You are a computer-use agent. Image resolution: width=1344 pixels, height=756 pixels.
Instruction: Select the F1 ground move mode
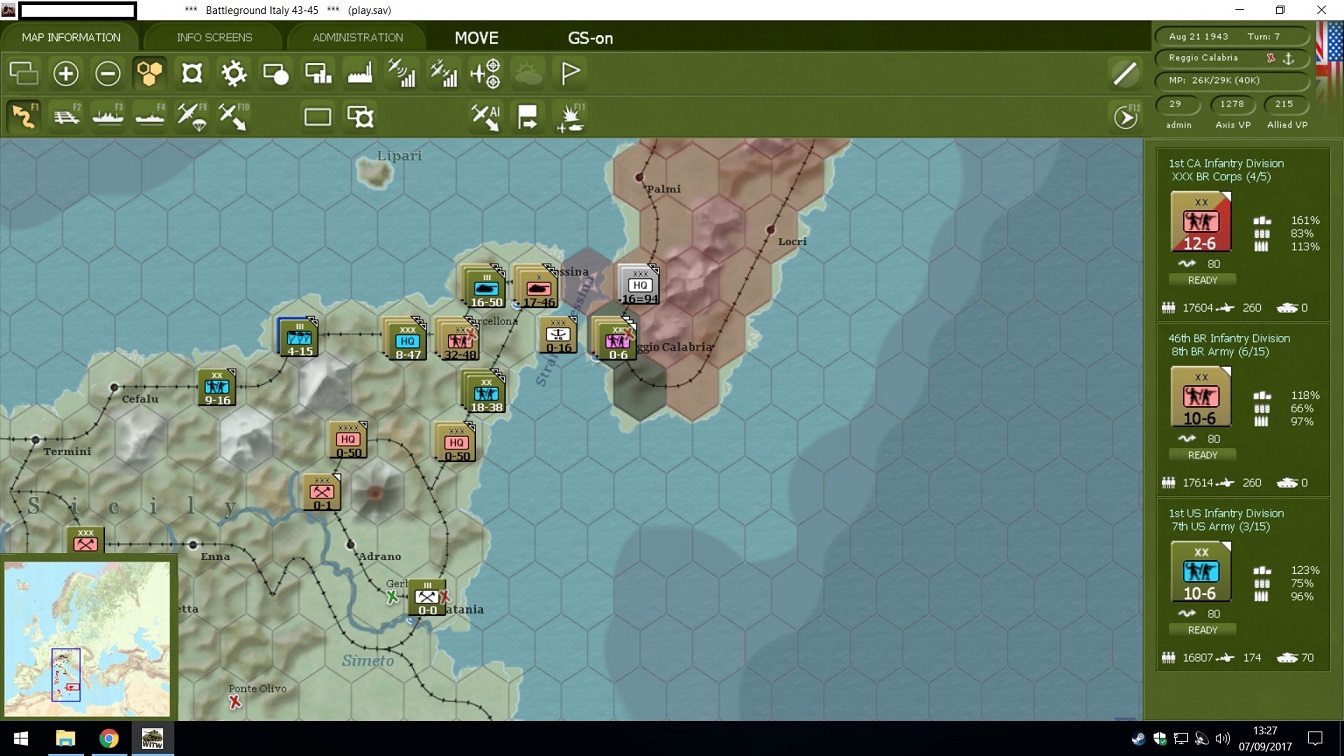click(x=24, y=116)
